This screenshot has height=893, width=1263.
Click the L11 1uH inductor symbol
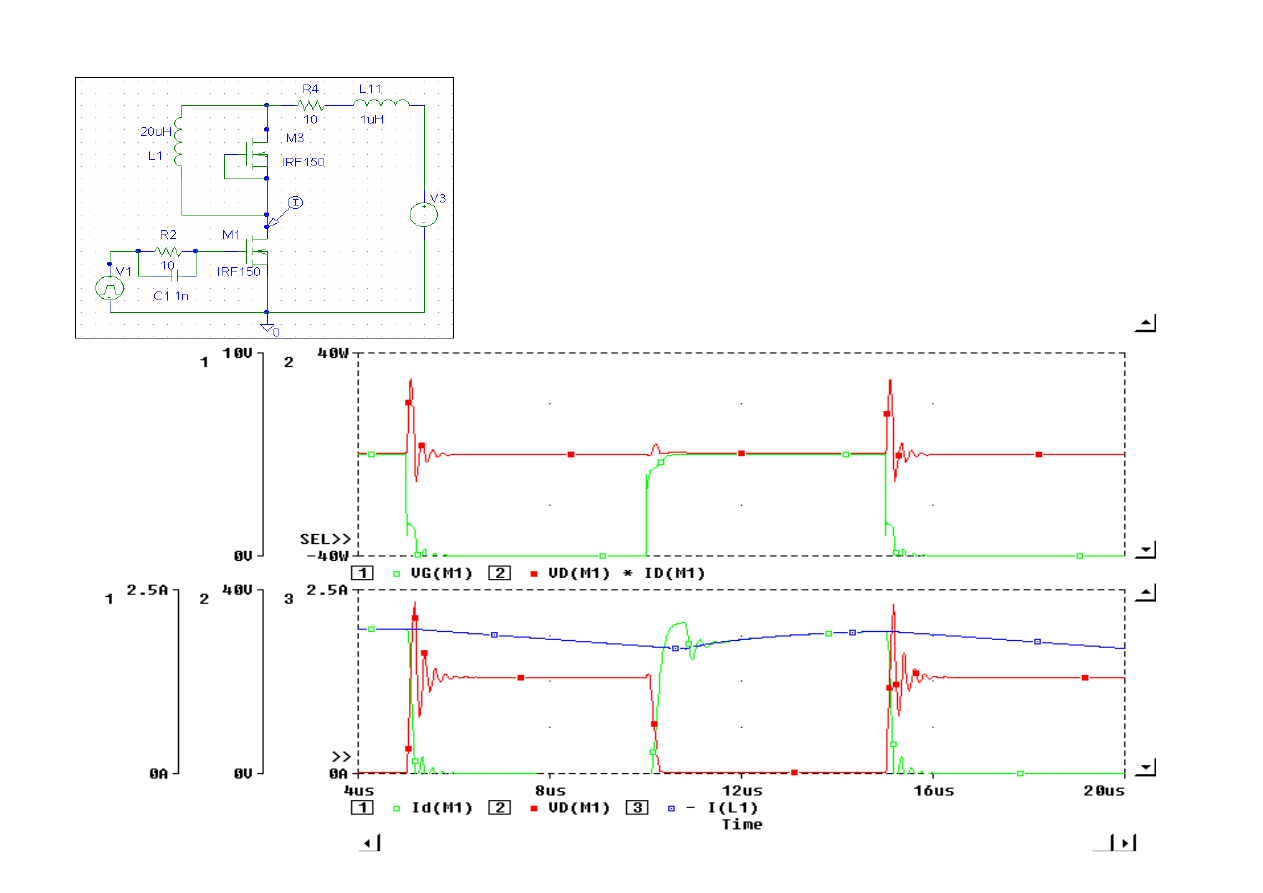click(x=381, y=104)
